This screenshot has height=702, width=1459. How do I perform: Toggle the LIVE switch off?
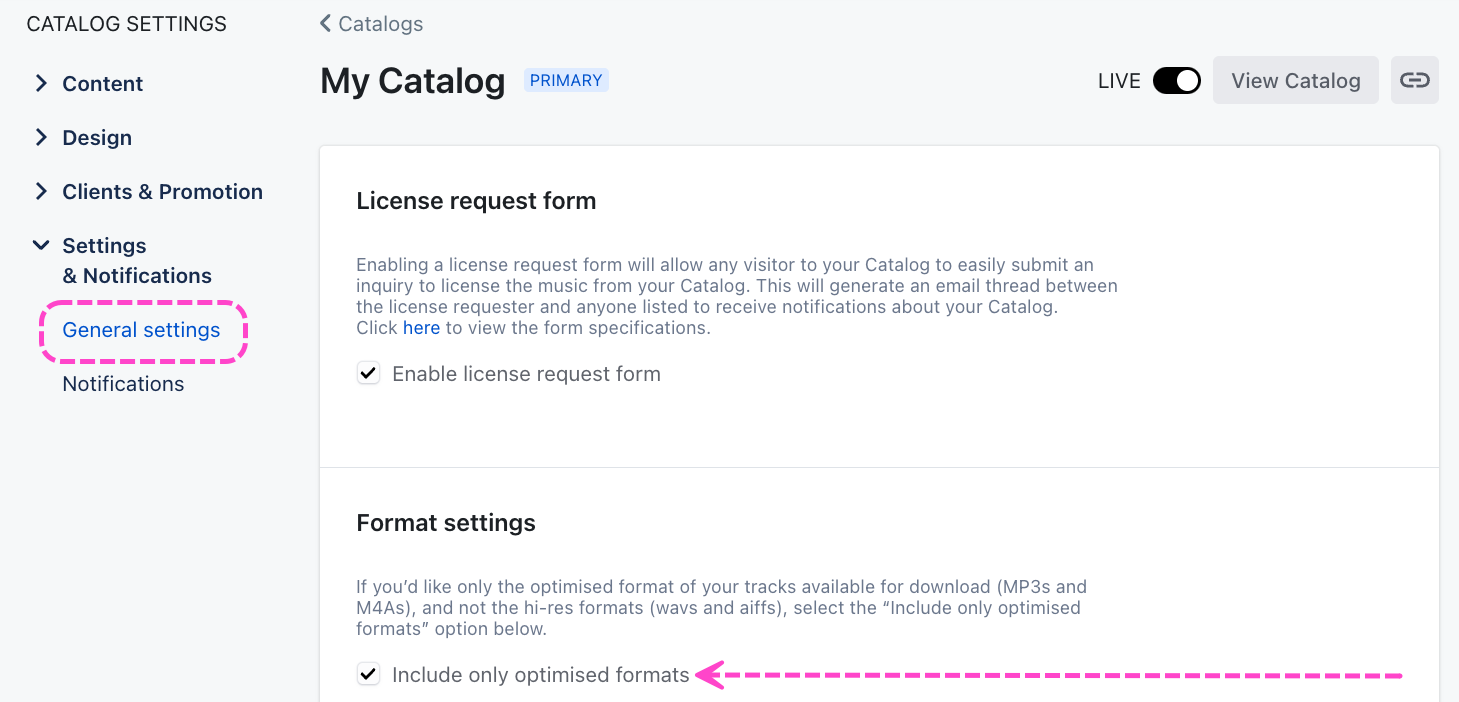1176,81
